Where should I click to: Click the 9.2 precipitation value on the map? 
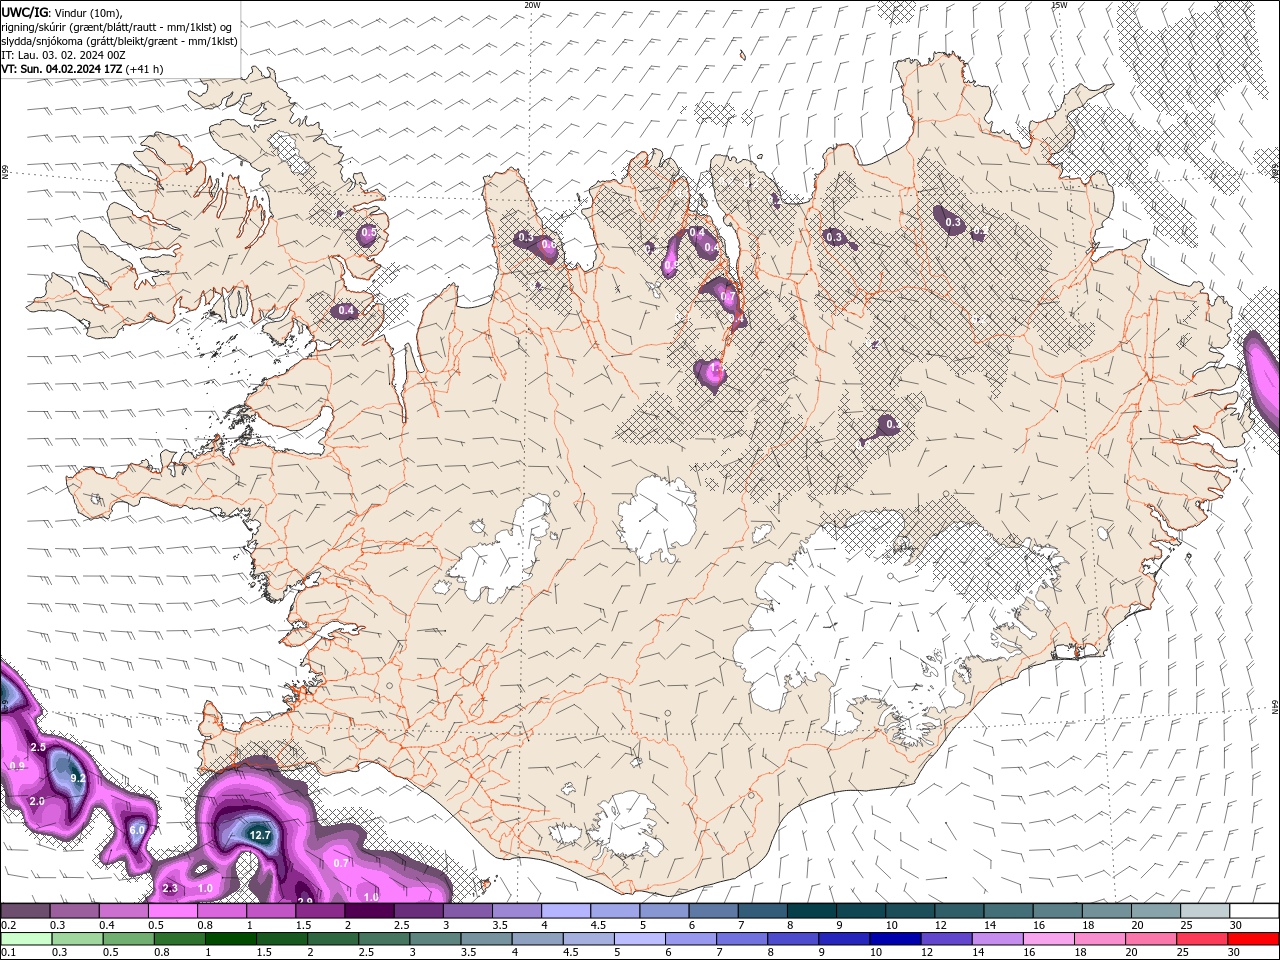coord(79,778)
